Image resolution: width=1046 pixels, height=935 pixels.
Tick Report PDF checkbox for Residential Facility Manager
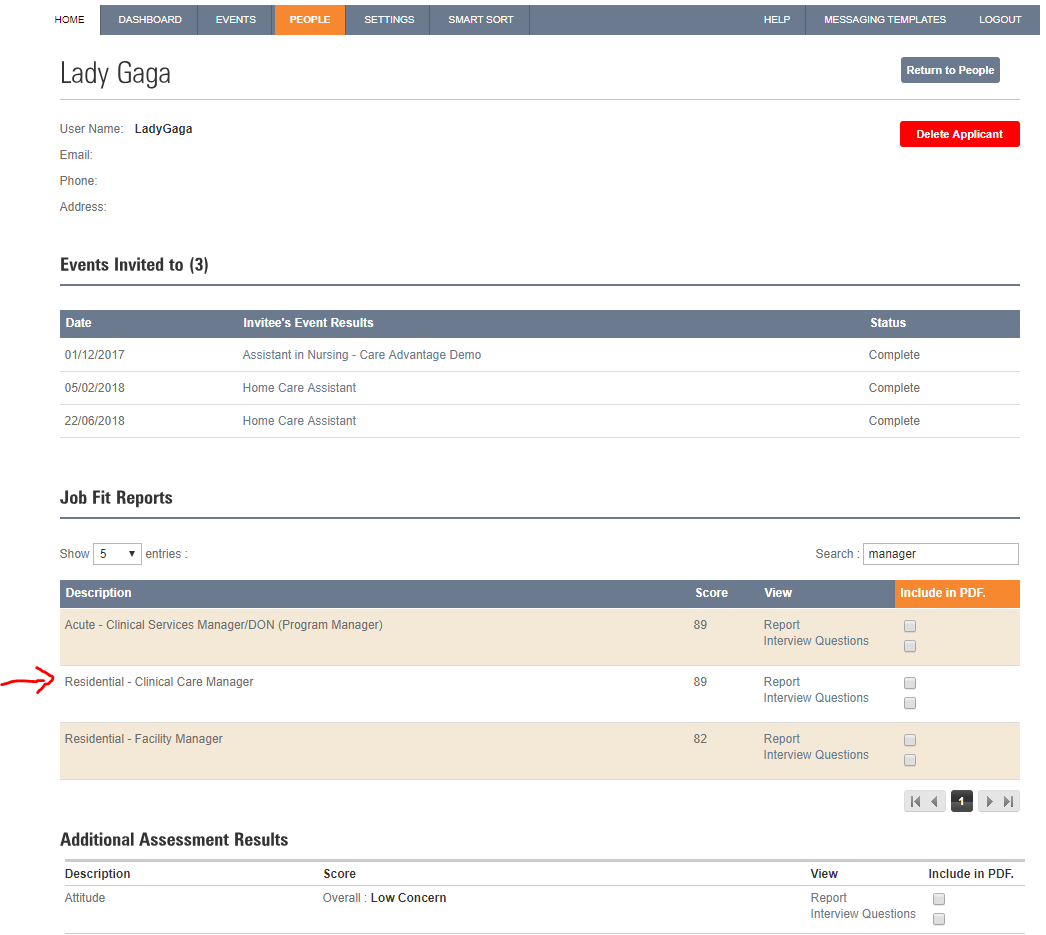pos(909,740)
